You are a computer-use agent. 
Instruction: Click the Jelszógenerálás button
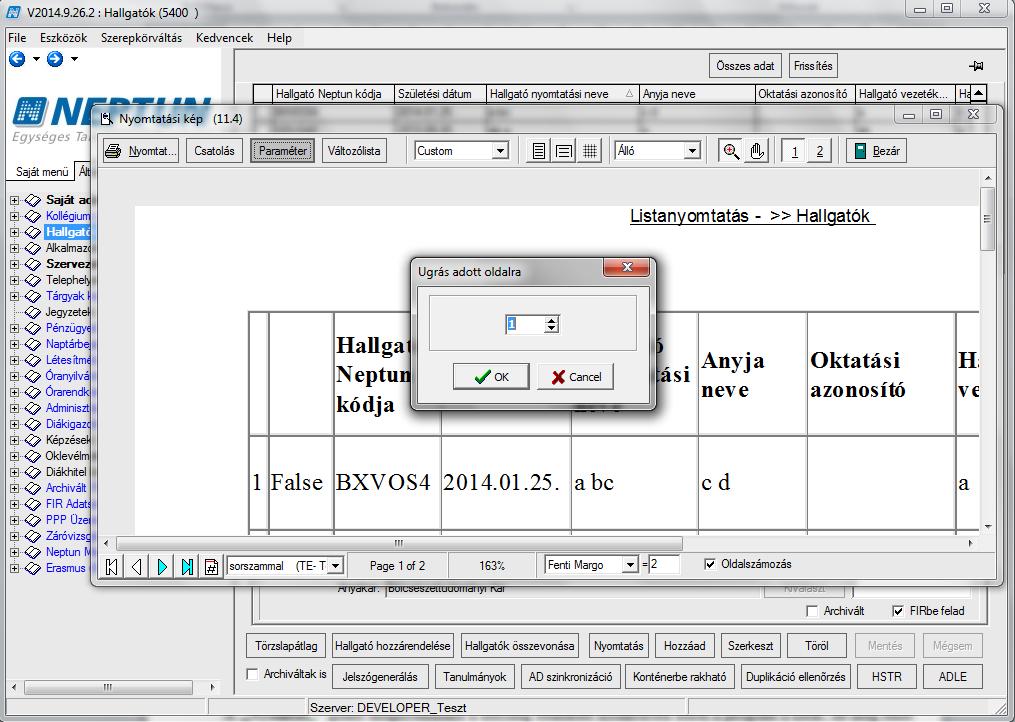pos(380,677)
